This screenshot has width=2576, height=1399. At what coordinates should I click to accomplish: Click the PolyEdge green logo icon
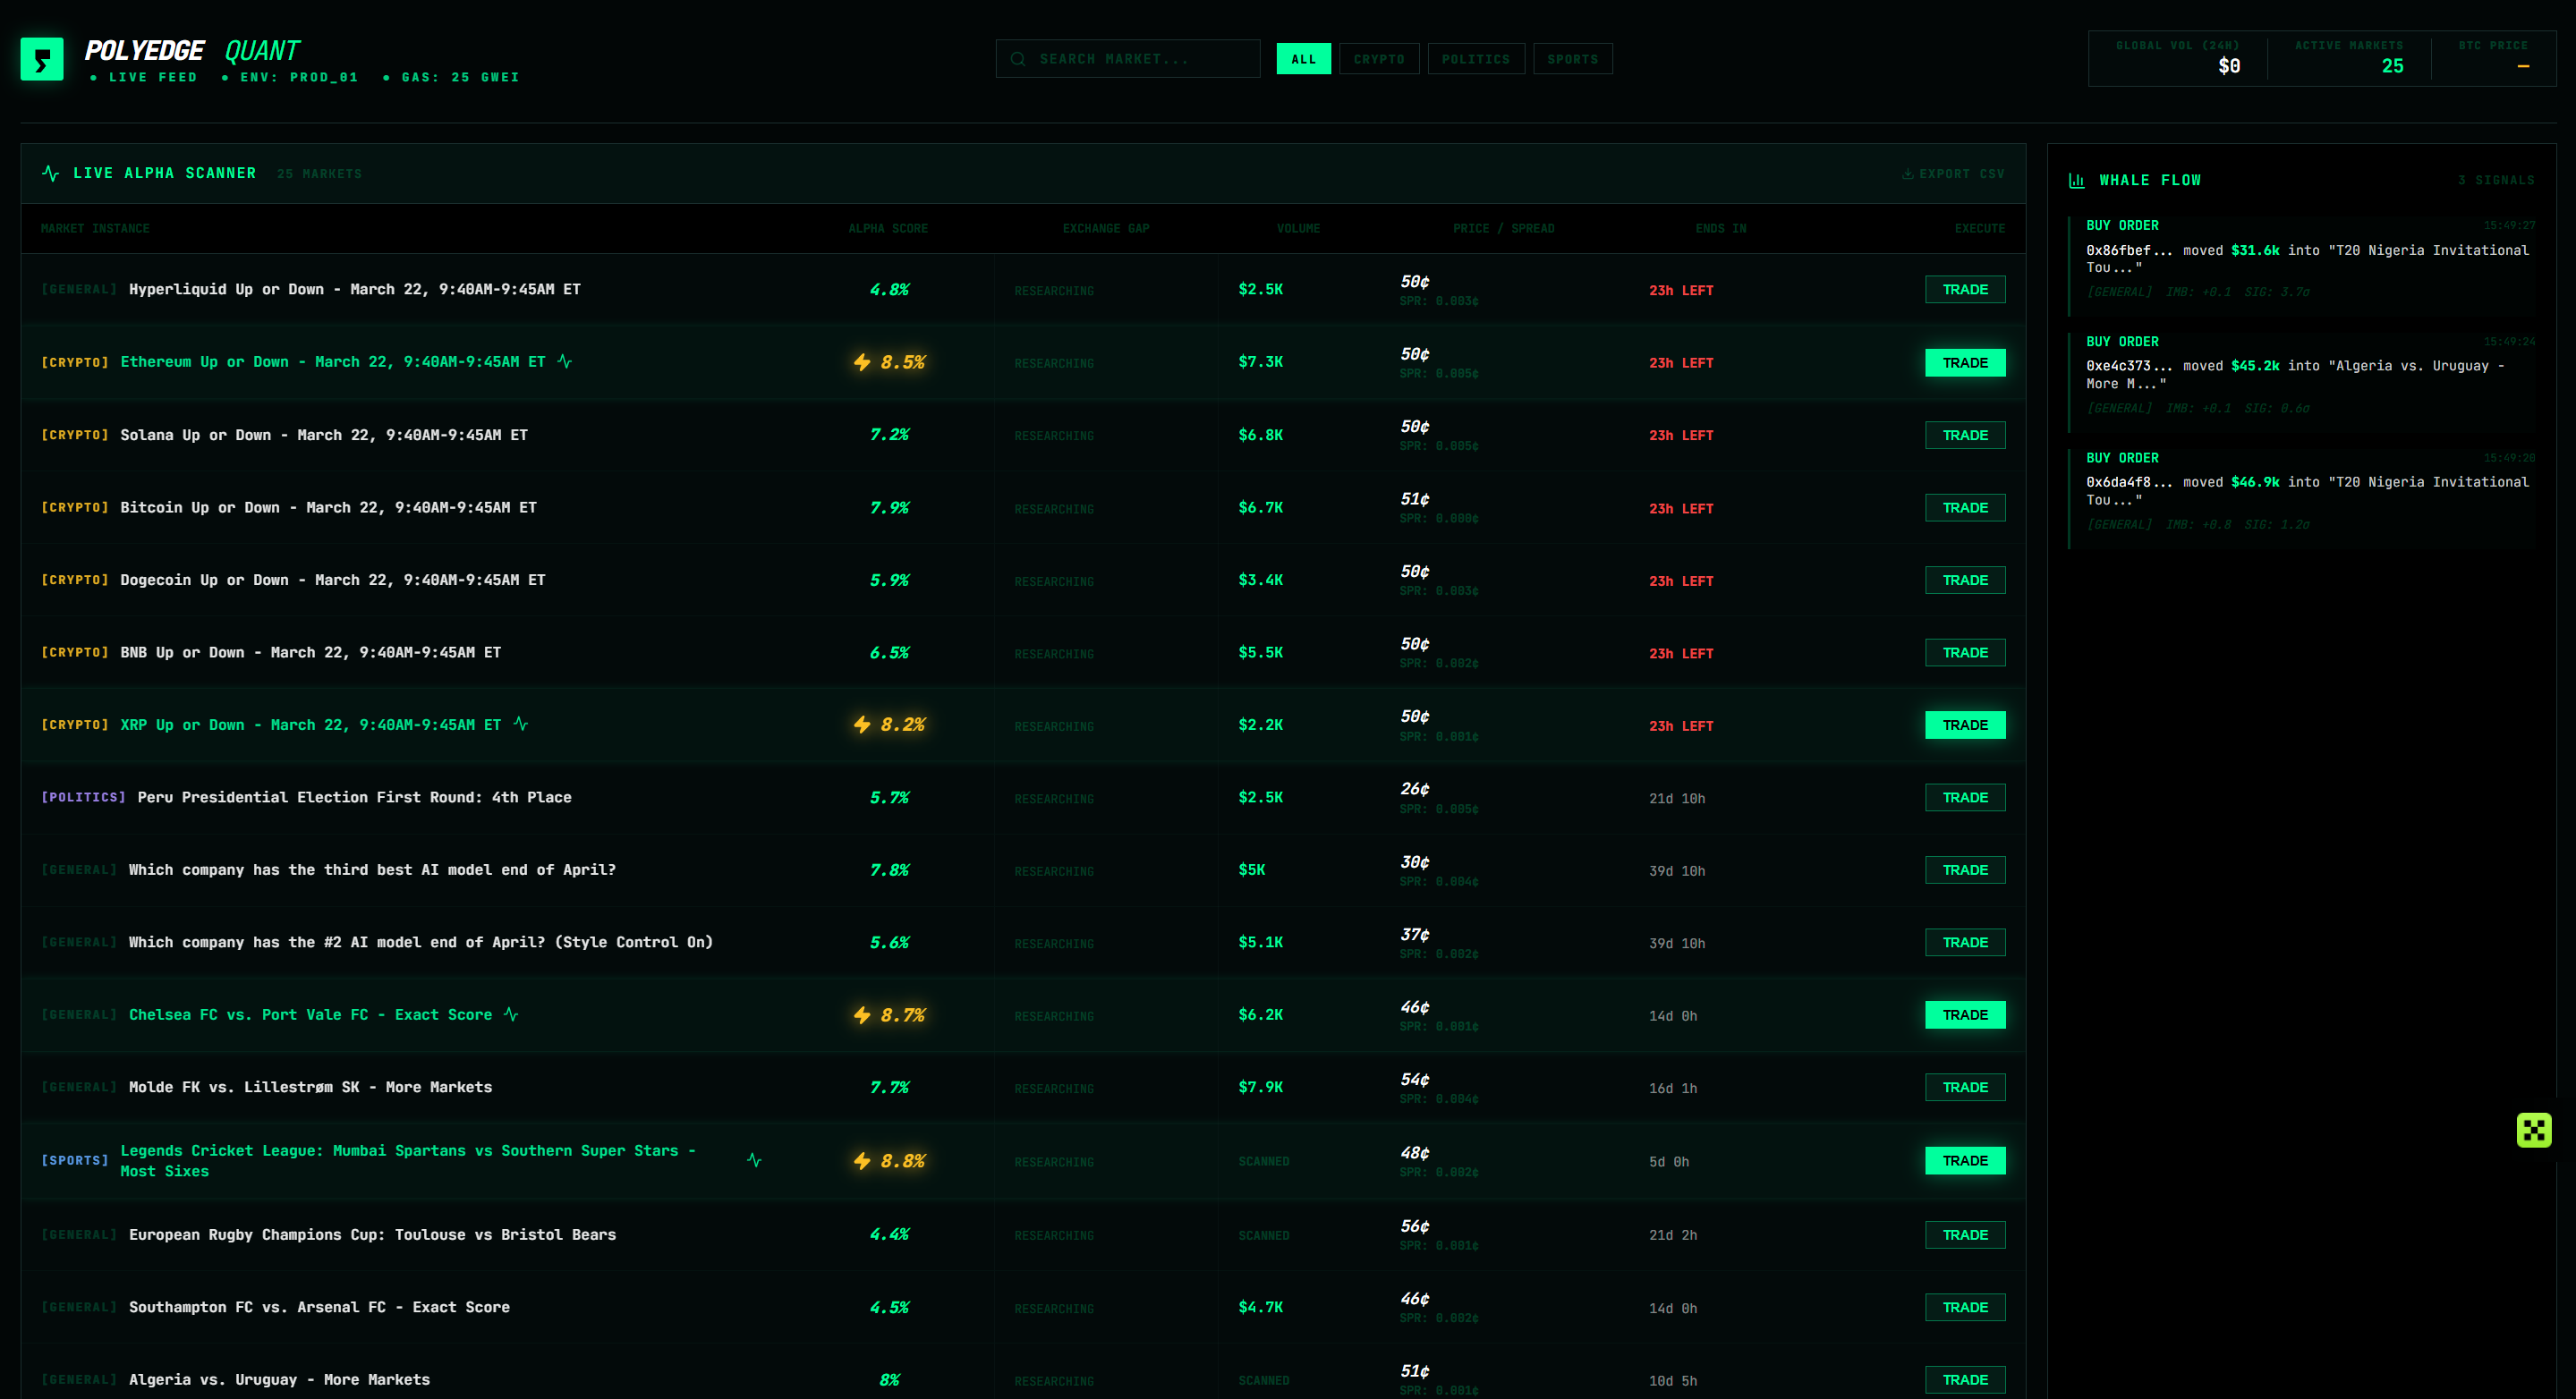(42, 59)
